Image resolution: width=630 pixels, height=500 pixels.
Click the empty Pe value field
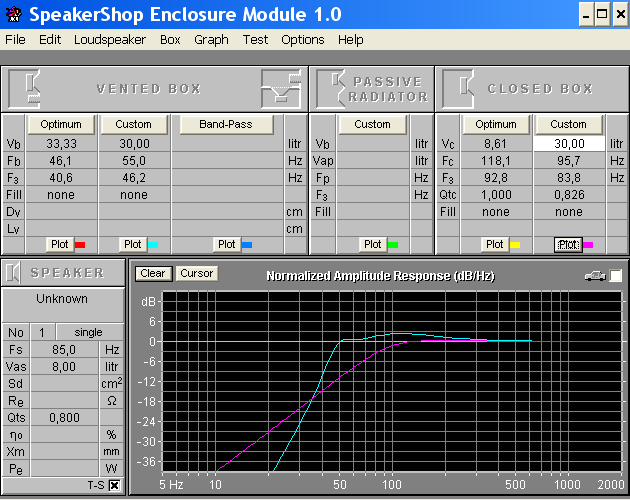[64, 469]
